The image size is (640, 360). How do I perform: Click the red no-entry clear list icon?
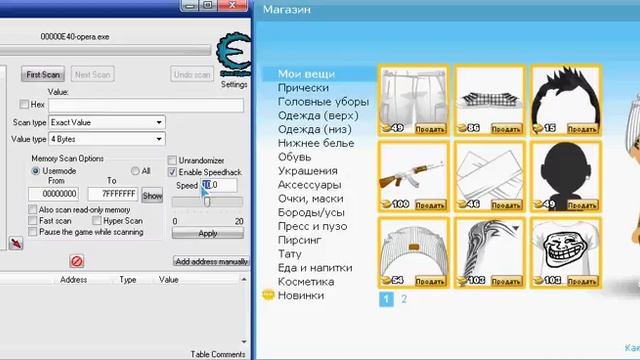tap(77, 261)
